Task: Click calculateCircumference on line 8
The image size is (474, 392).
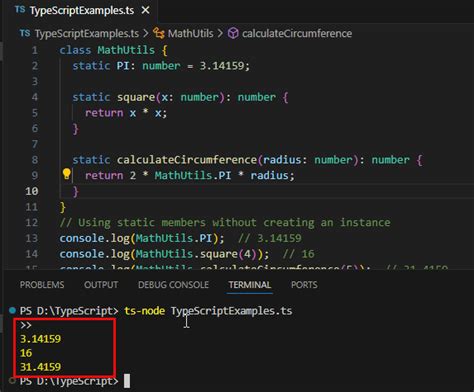Action: click(187, 160)
